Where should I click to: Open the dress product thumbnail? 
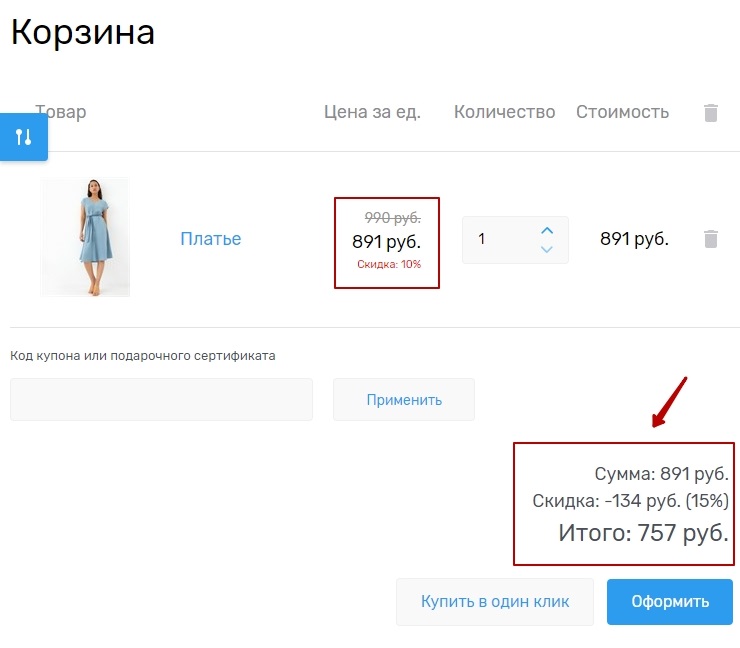coord(85,238)
